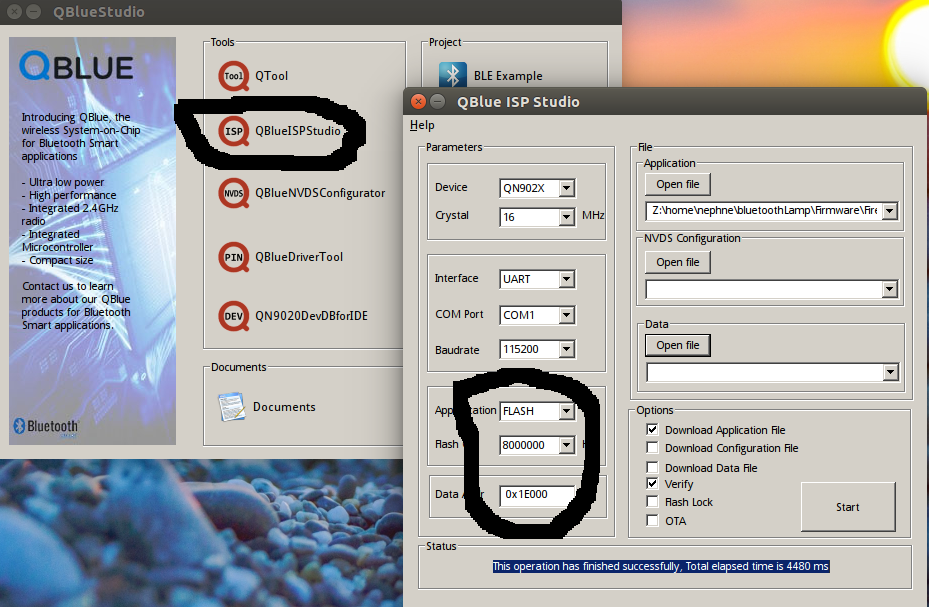Expand the Flash 8000000 clock dropdown
This screenshot has height=607, width=929.
pyautogui.click(x=566, y=445)
